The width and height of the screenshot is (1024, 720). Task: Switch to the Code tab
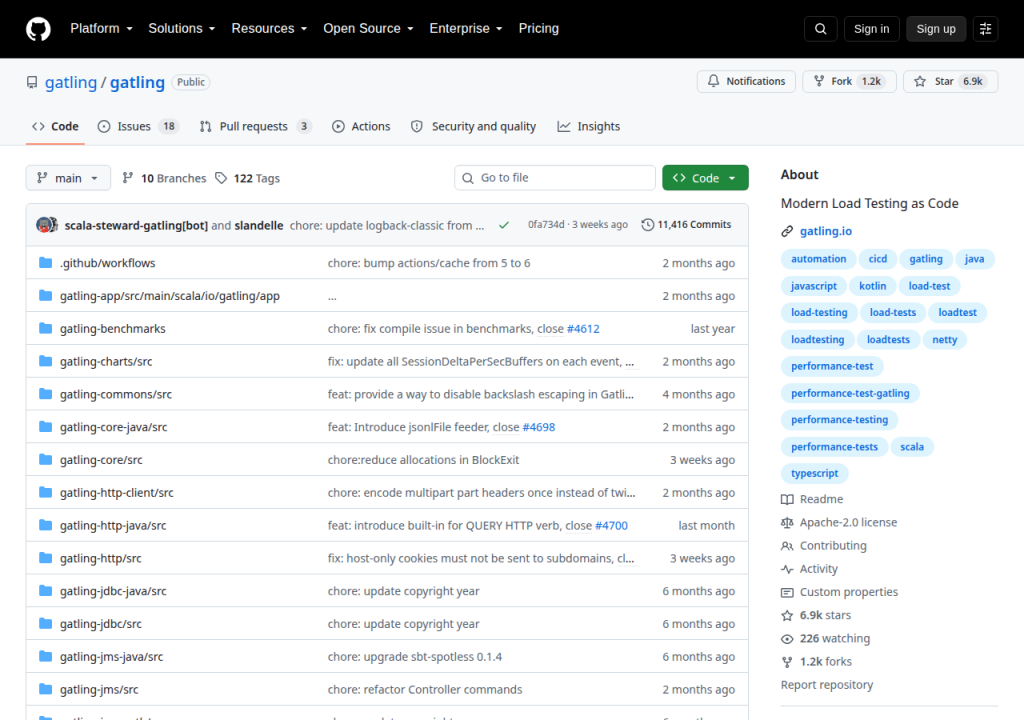point(56,126)
